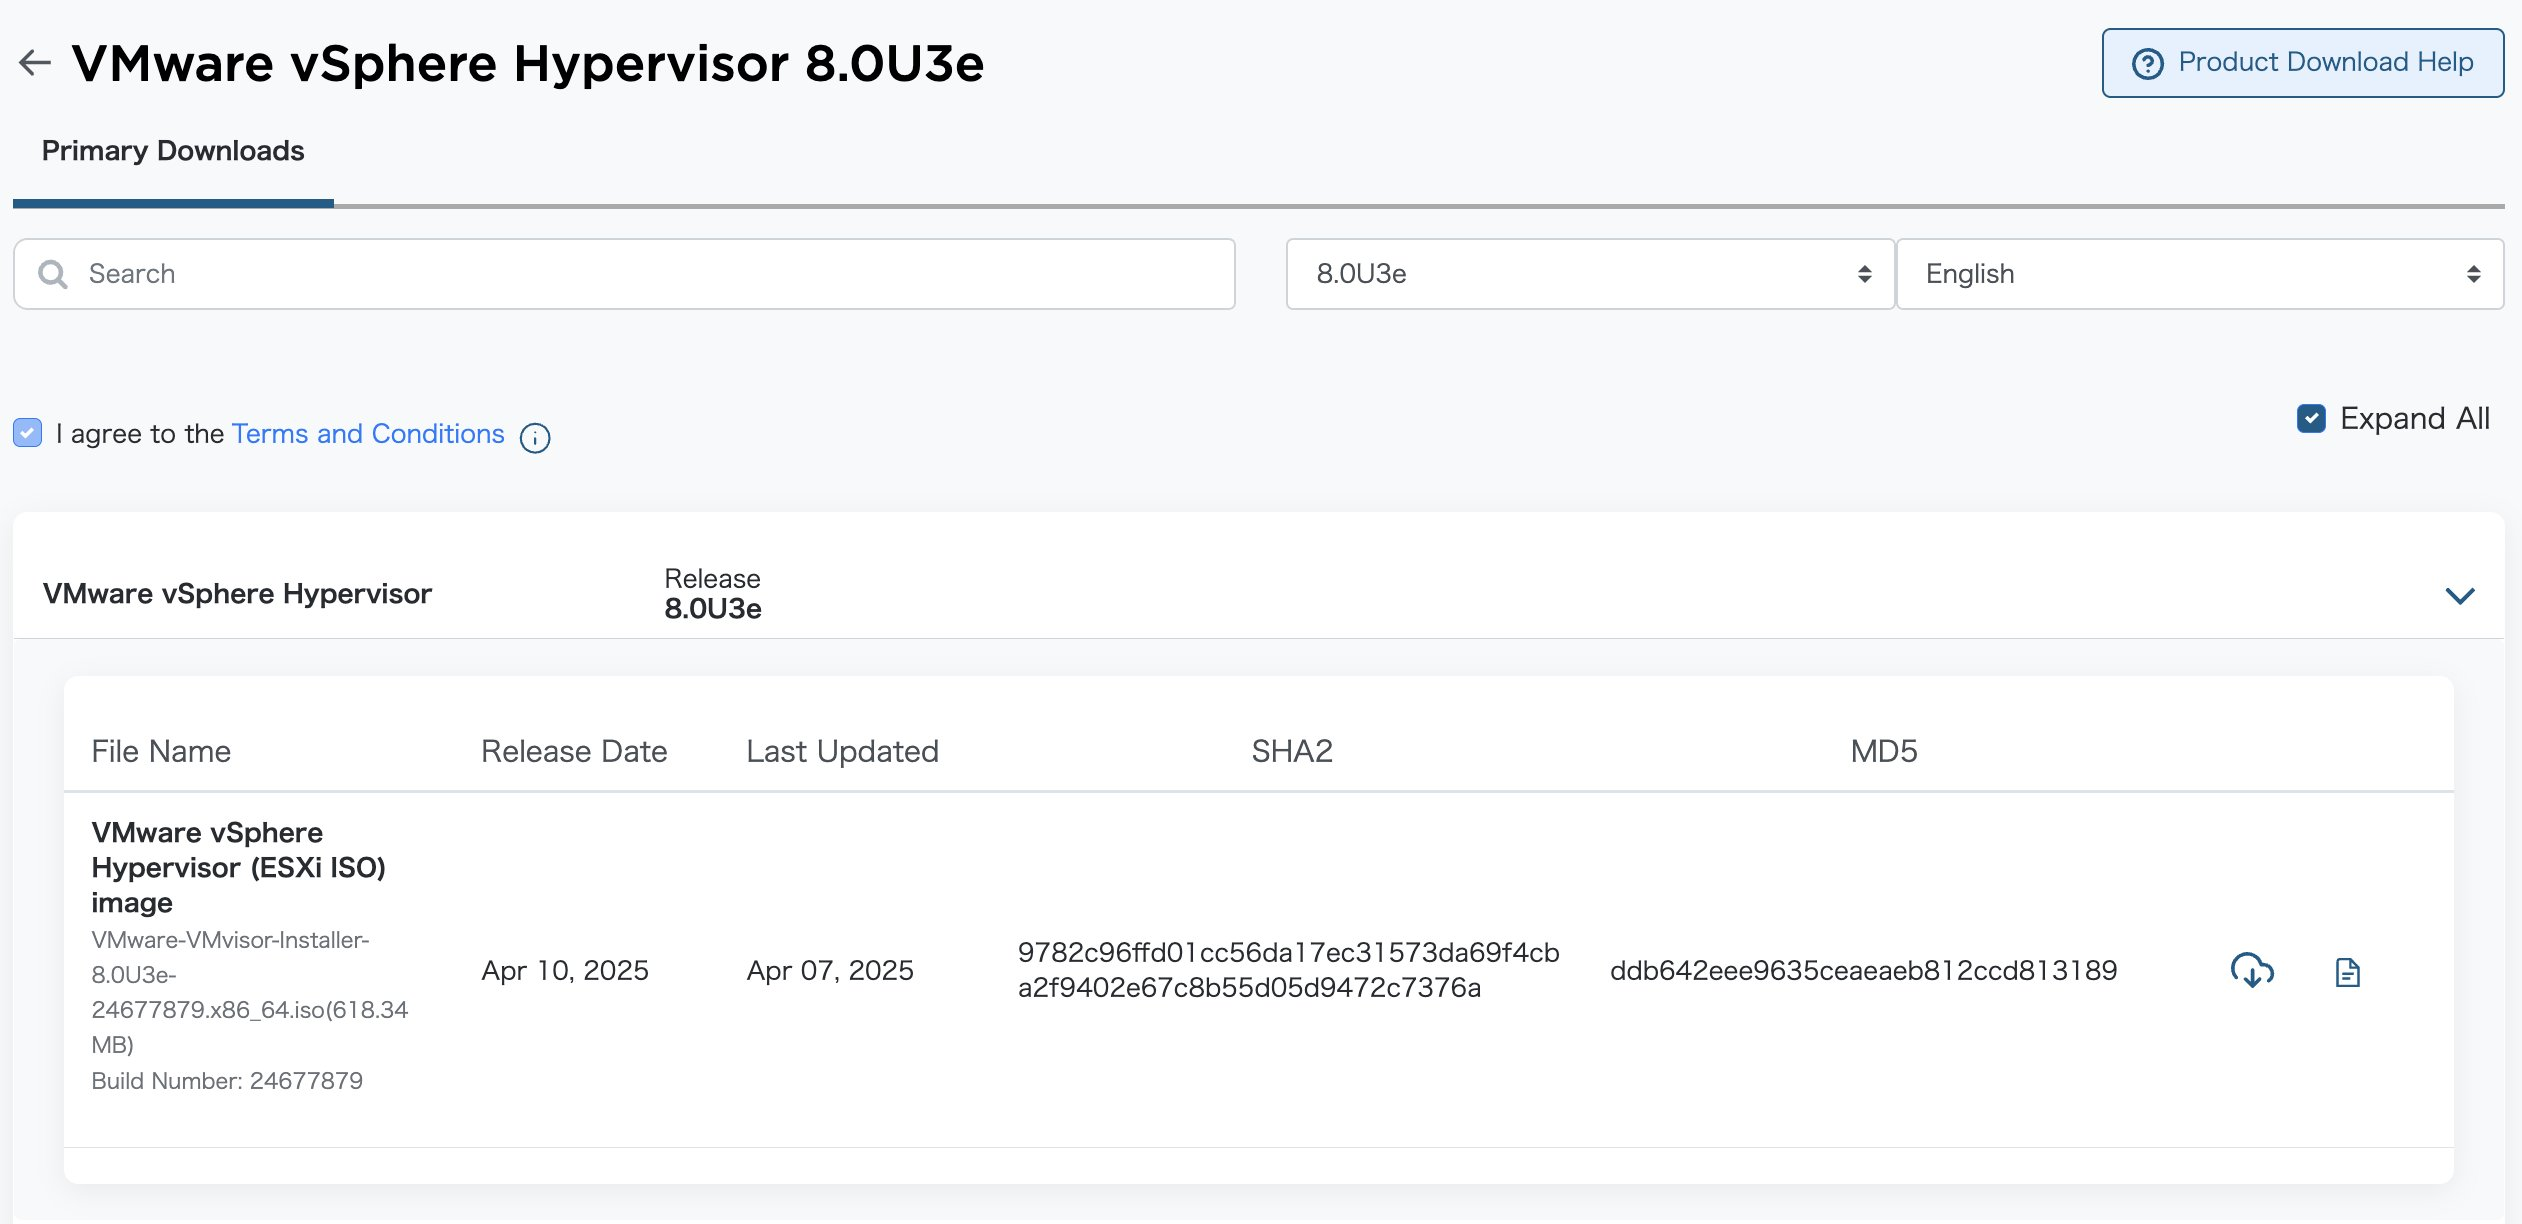Click into the Search field
The image size is (2522, 1224).
pyautogui.click(x=625, y=274)
